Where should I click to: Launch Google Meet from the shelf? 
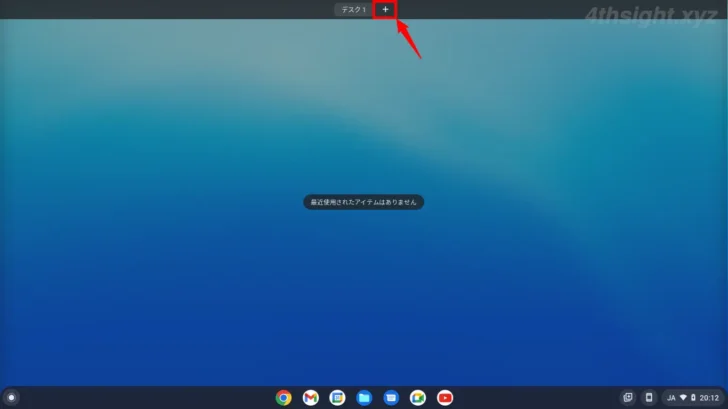(418, 398)
